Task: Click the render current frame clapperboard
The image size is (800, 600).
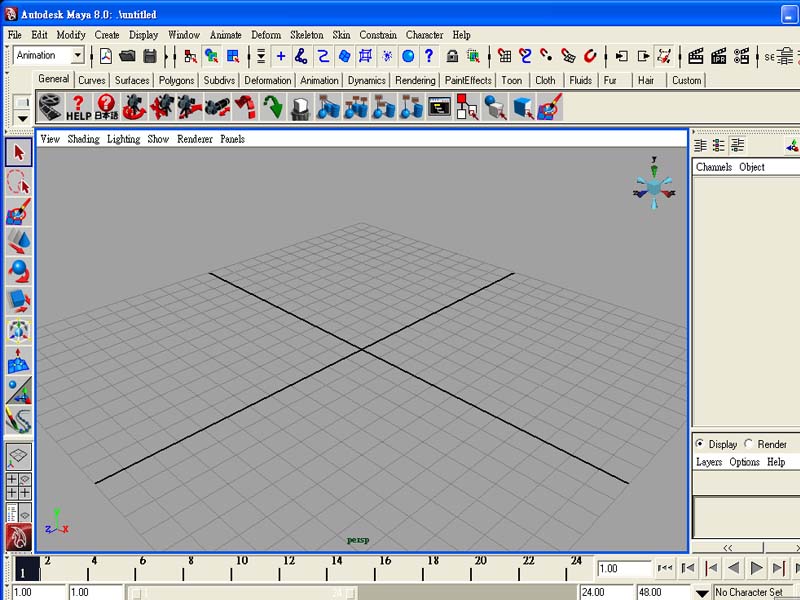Action: [x=696, y=56]
